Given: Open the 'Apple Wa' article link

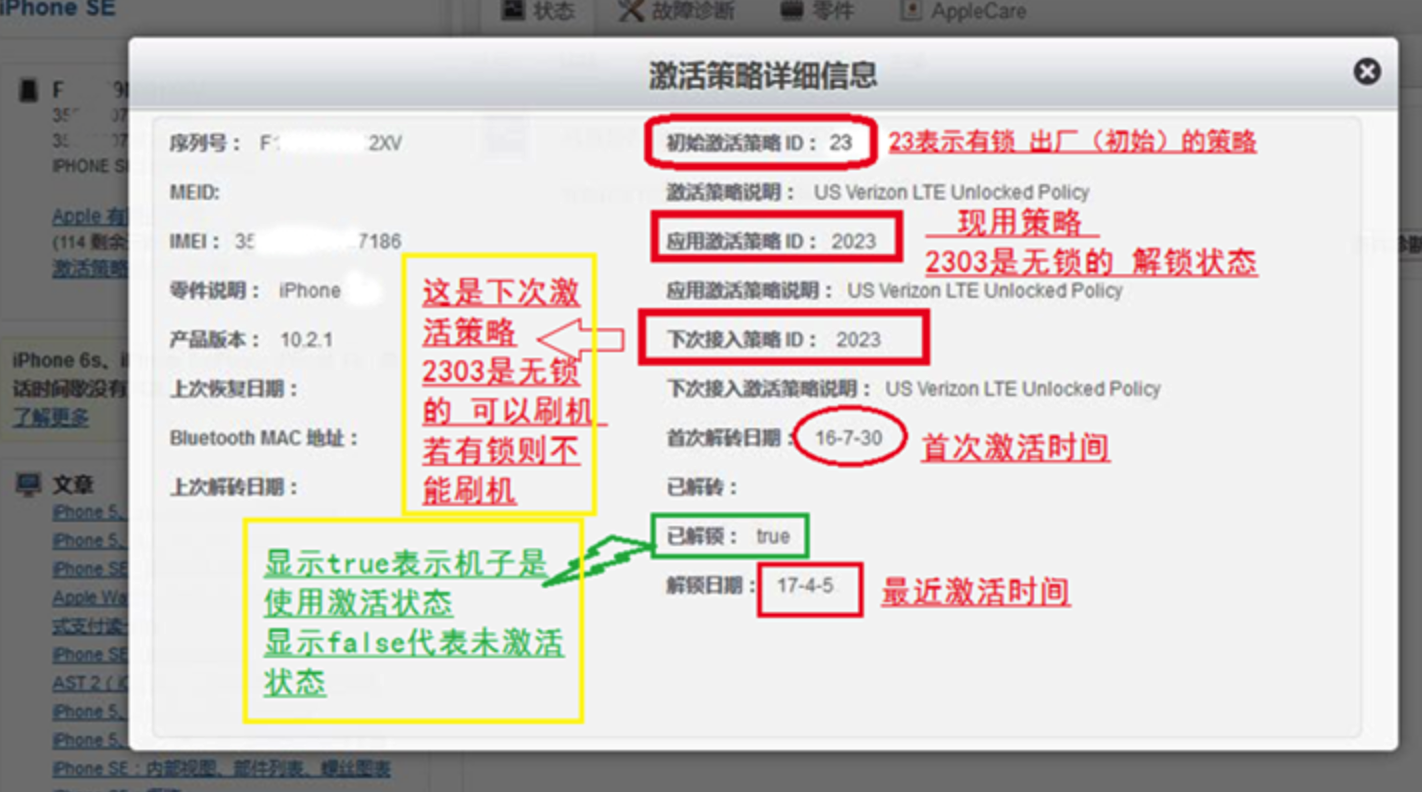Looking at the screenshot, I should pos(90,598).
